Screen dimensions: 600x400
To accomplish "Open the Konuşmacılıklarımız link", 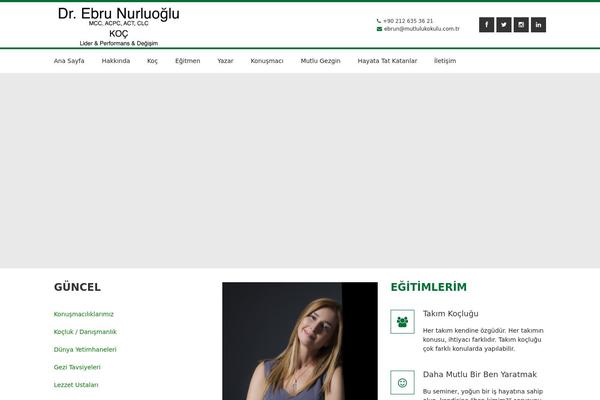I will pyautogui.click(x=83, y=314).
